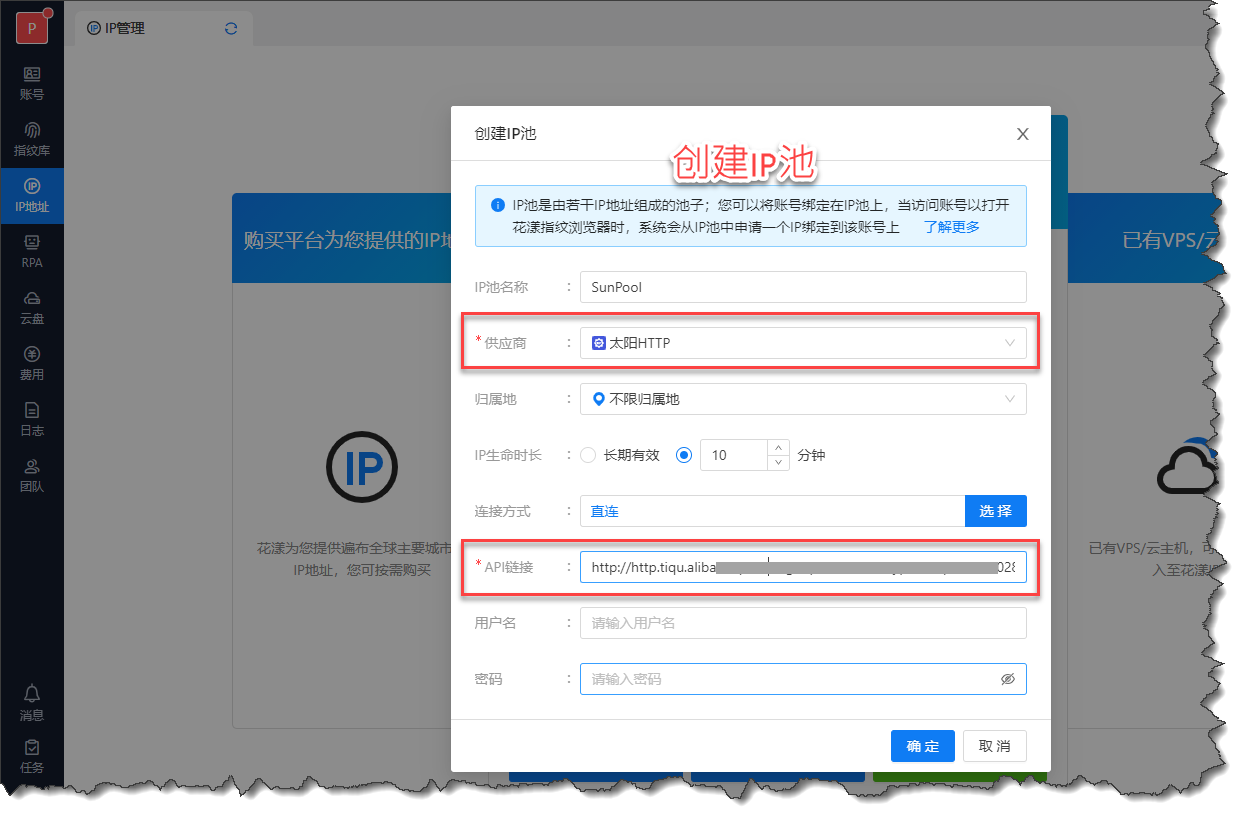Viewport: 1248px width, 819px height.
Task: Open the 日志 logs icon
Action: (32, 419)
